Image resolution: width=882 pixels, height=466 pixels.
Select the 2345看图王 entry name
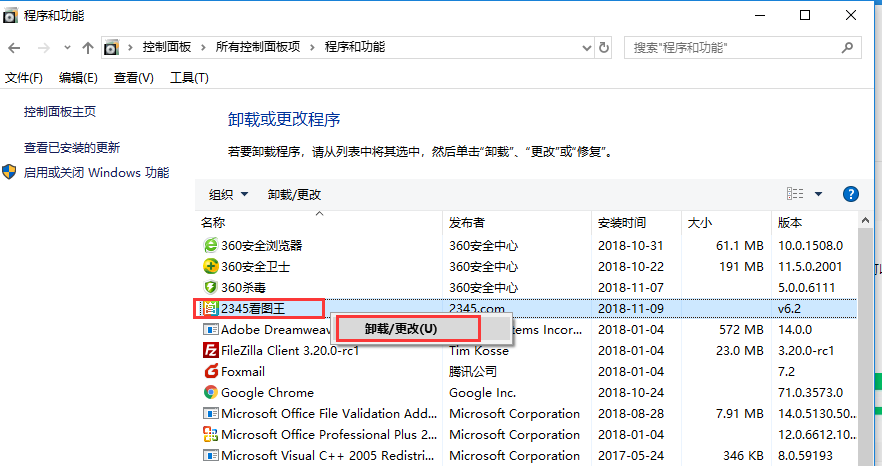(x=253, y=308)
